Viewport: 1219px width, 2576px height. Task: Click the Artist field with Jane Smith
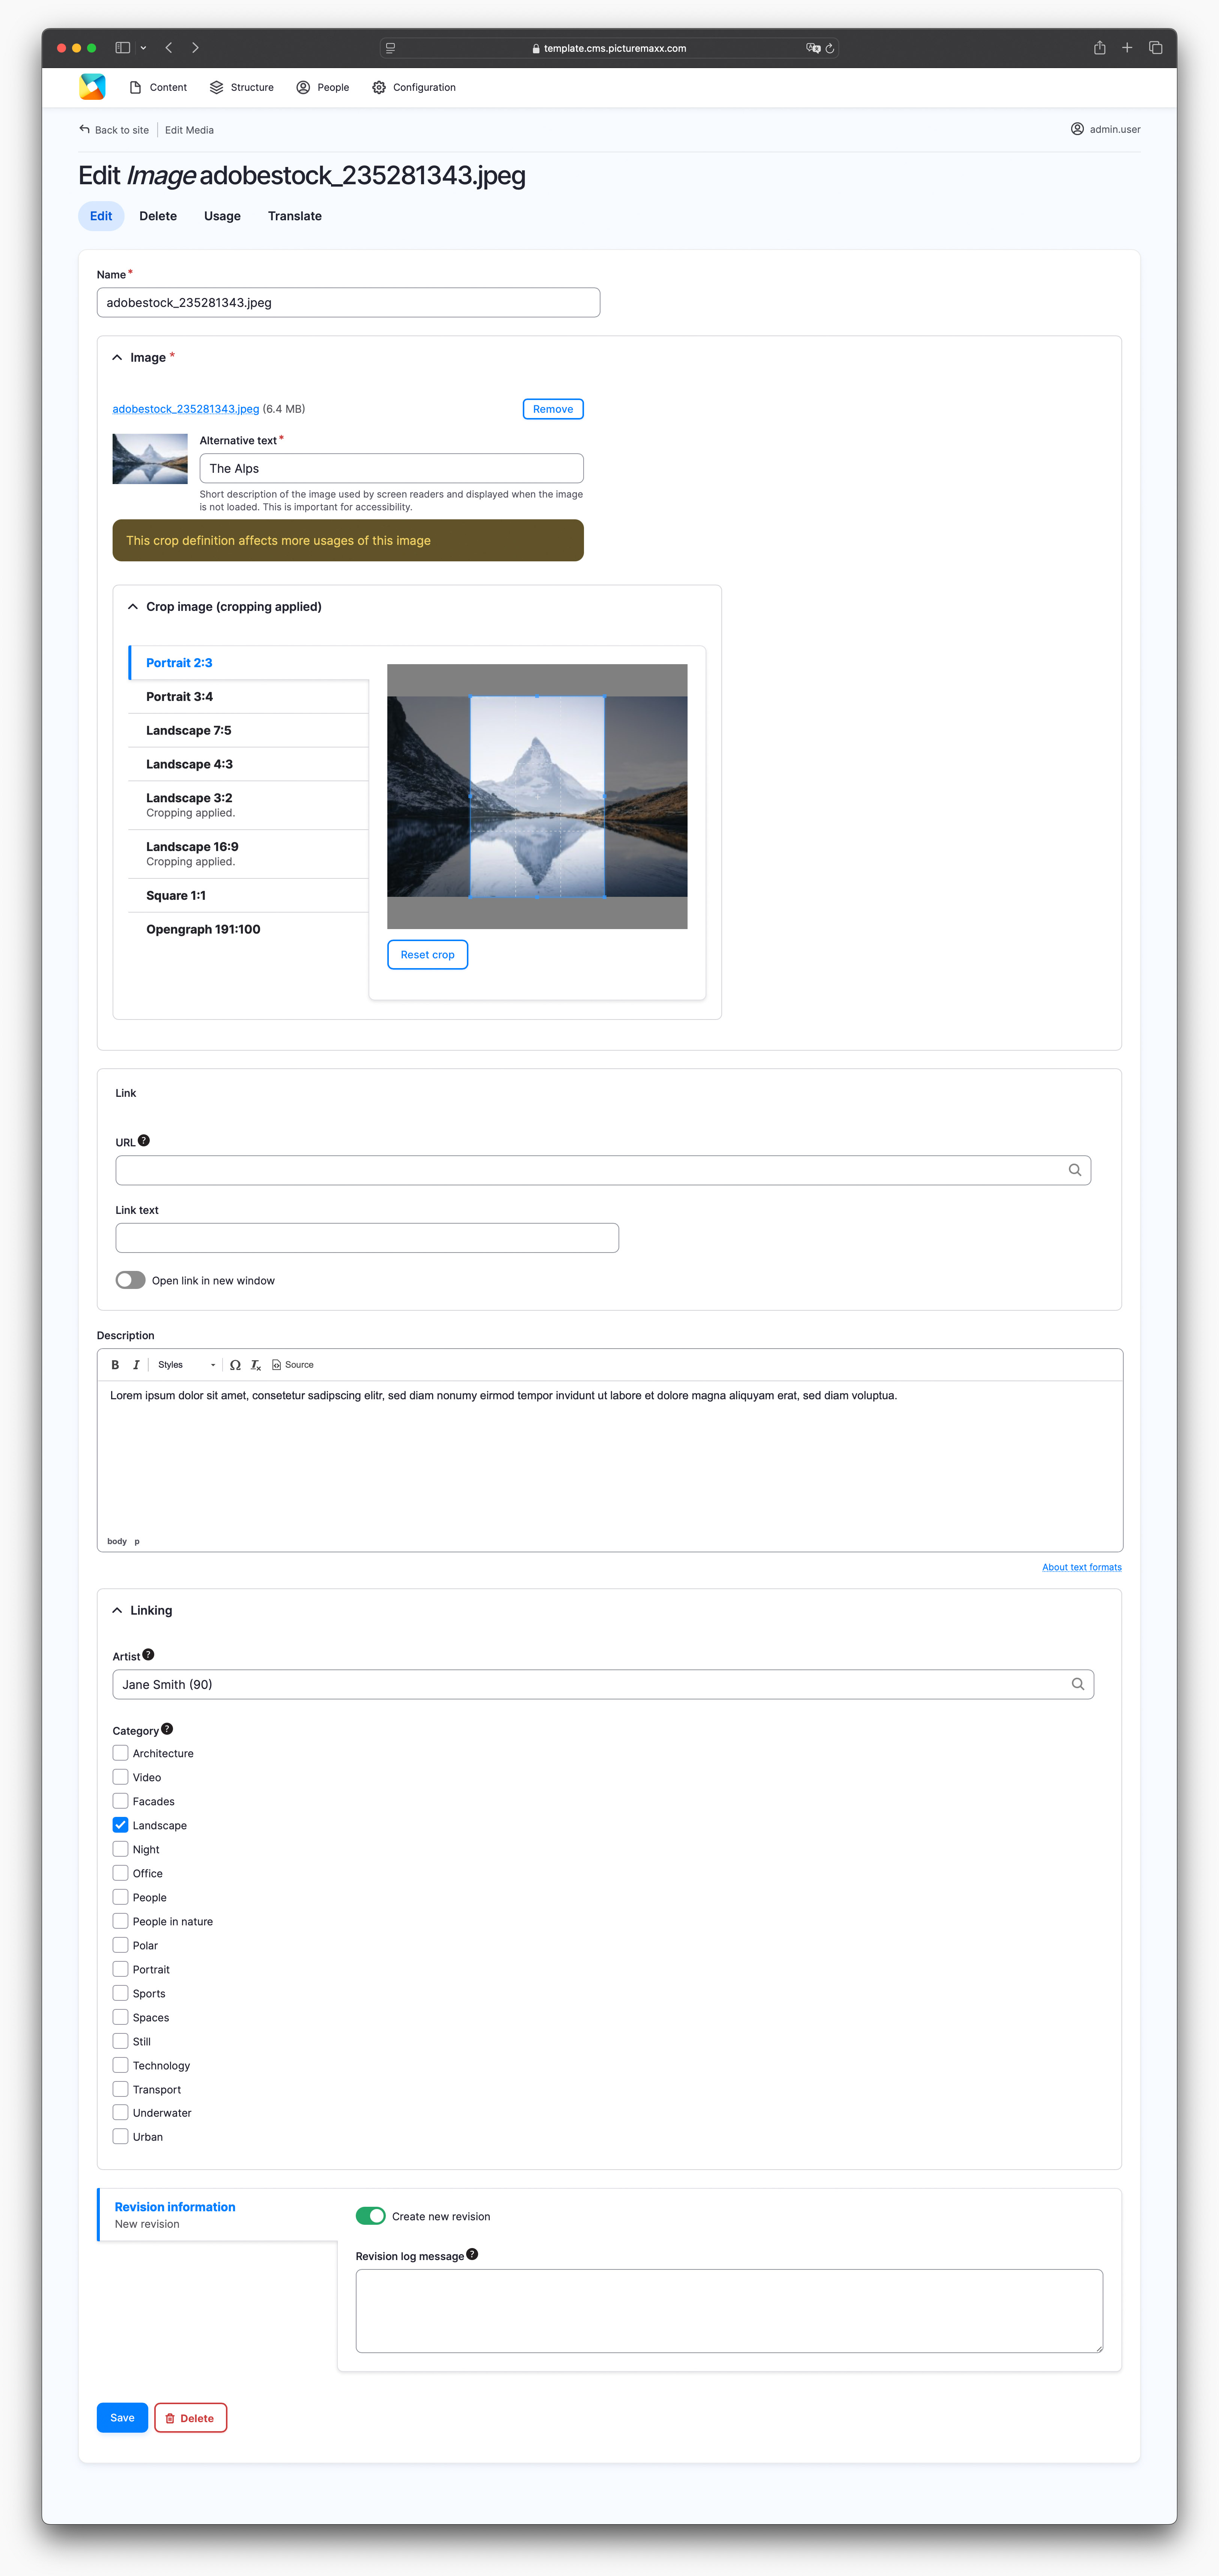pos(603,1685)
